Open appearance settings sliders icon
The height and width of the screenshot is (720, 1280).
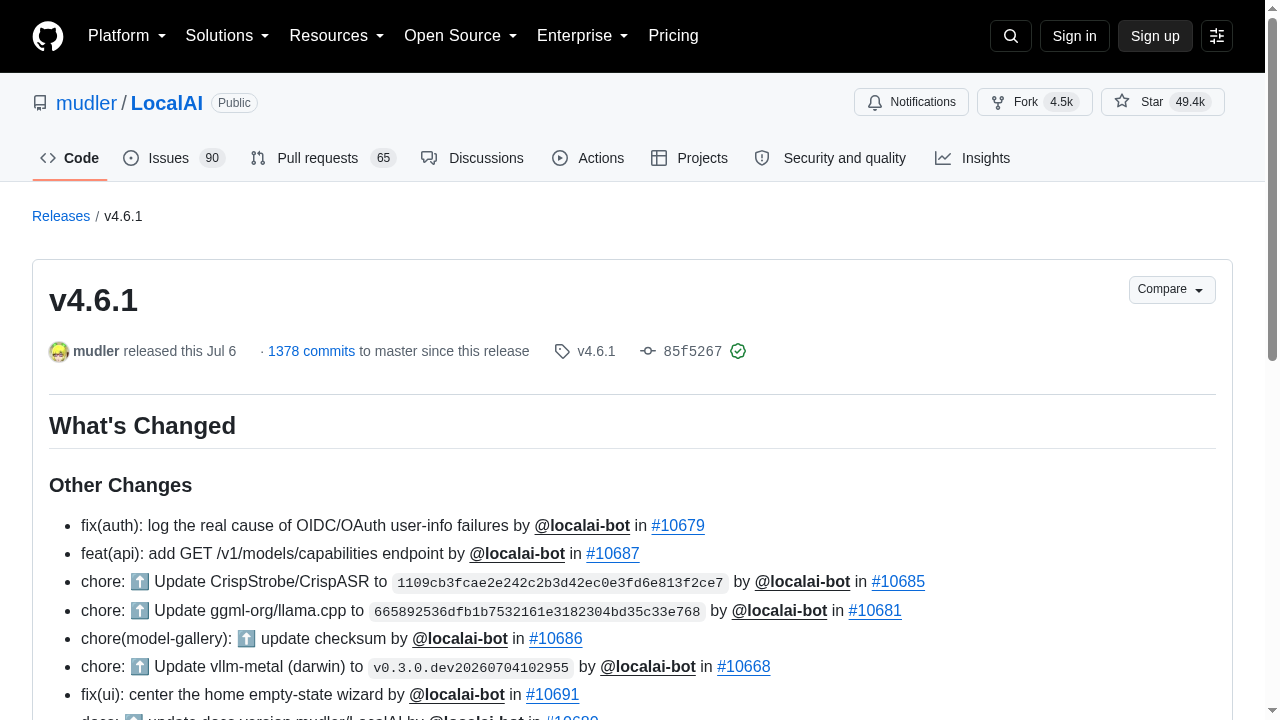tap(1217, 36)
